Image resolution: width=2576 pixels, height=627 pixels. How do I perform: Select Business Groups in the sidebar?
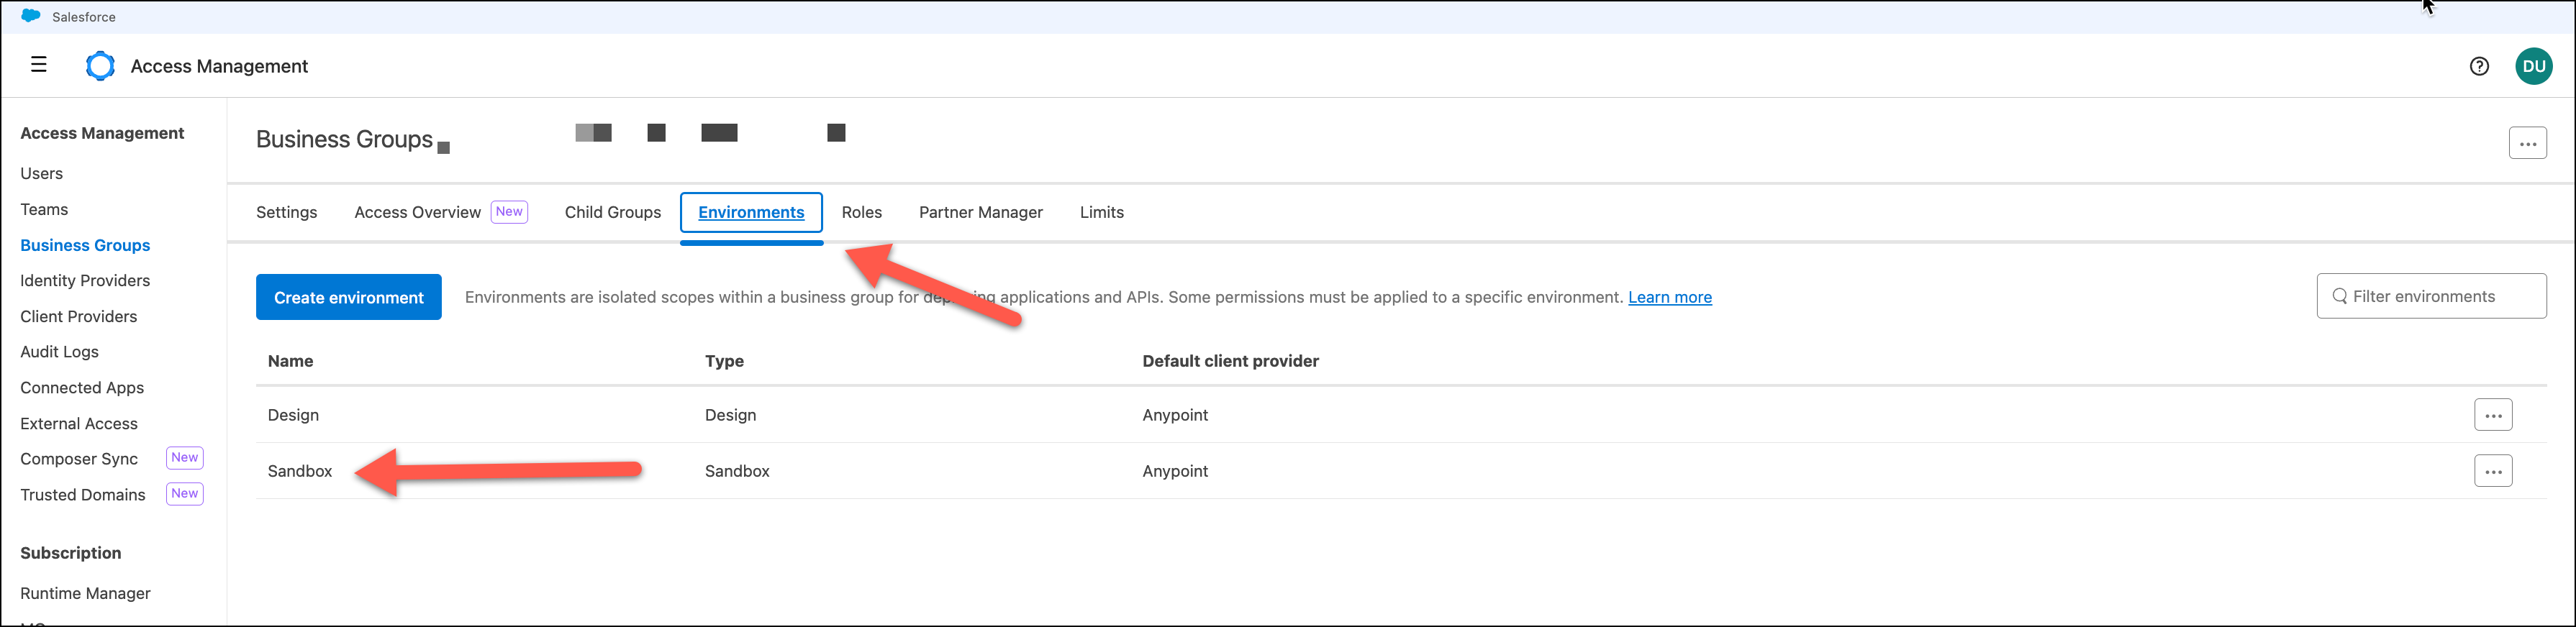click(85, 245)
